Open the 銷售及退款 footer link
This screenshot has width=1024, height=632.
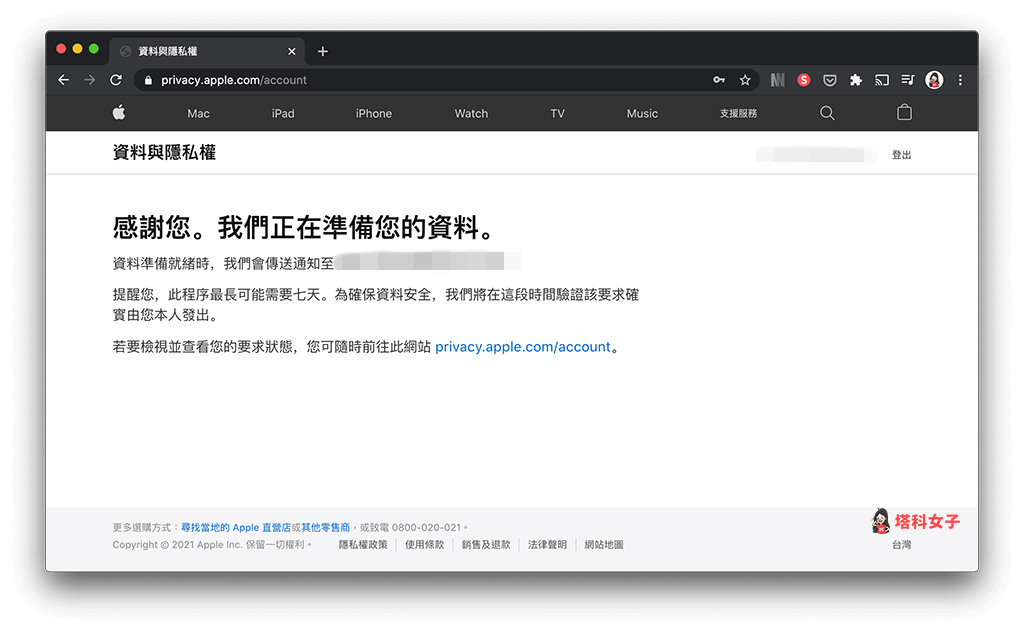(486, 545)
